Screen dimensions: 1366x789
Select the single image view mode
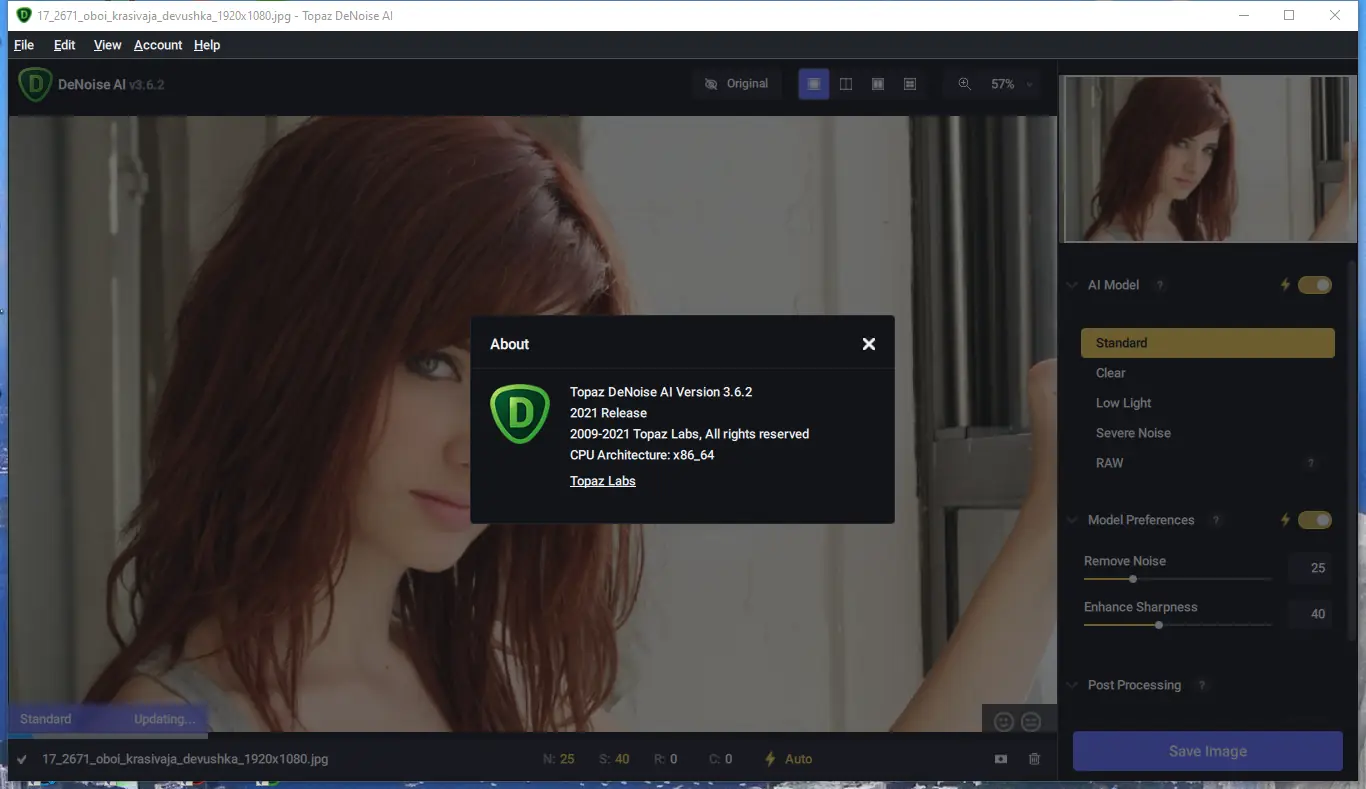tap(813, 84)
